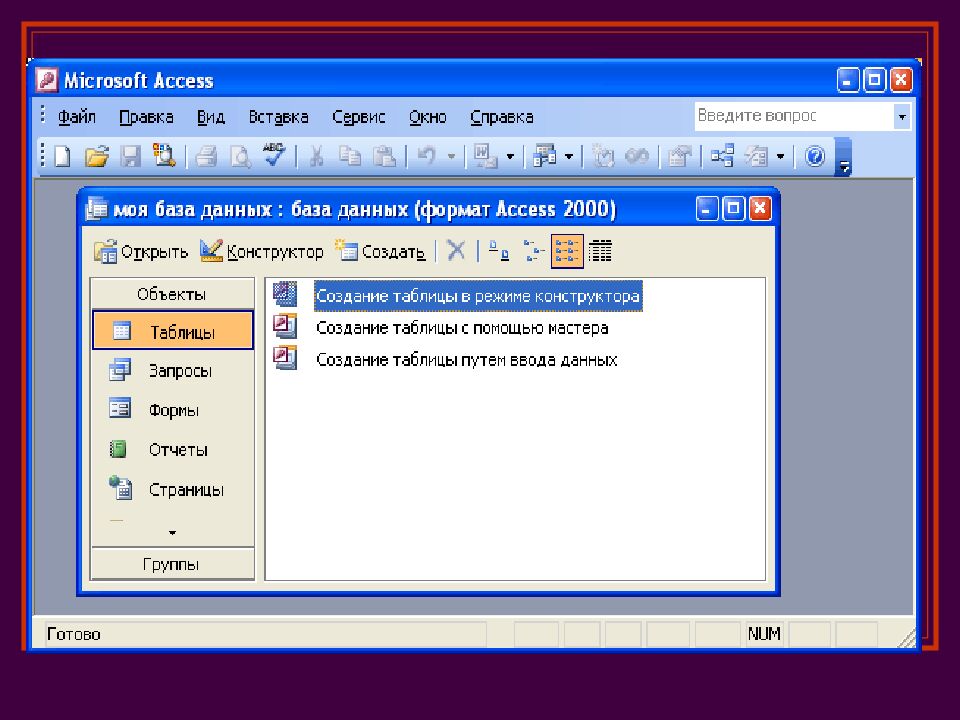Image resolution: width=960 pixels, height=720 pixels.
Task: Switch to large icons view
Action: coord(499,252)
